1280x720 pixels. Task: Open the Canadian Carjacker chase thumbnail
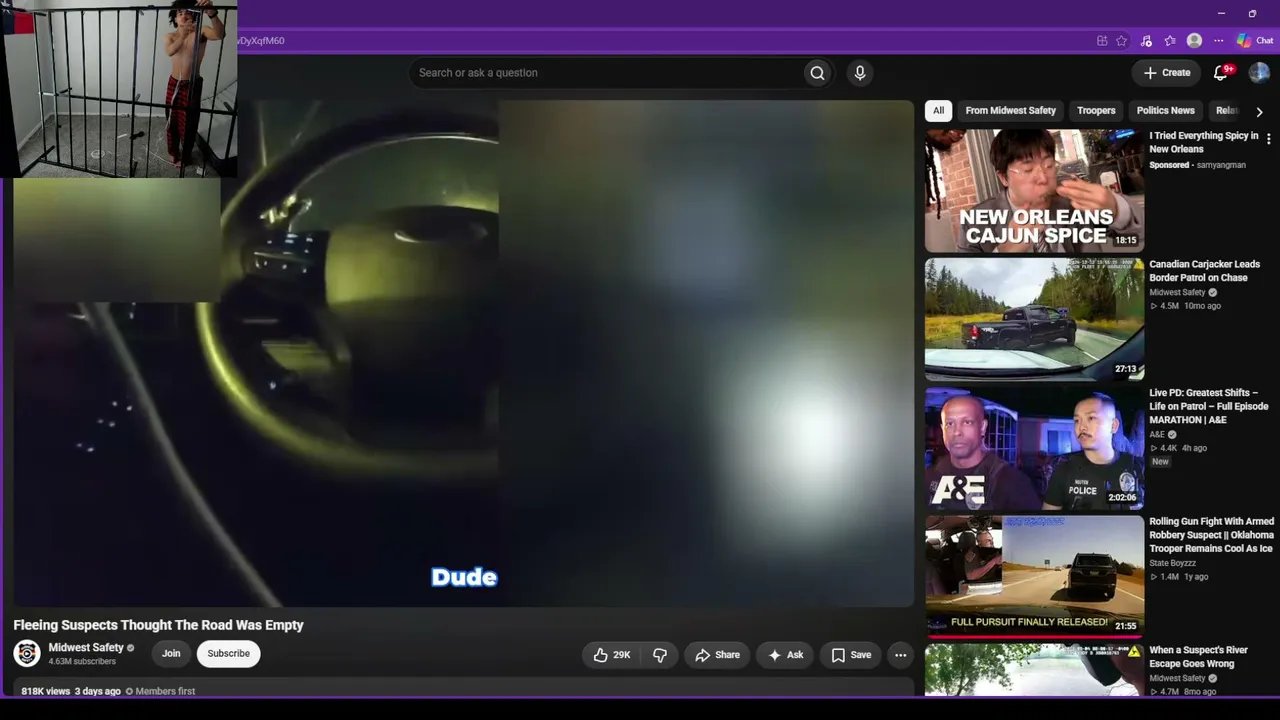click(x=1034, y=320)
